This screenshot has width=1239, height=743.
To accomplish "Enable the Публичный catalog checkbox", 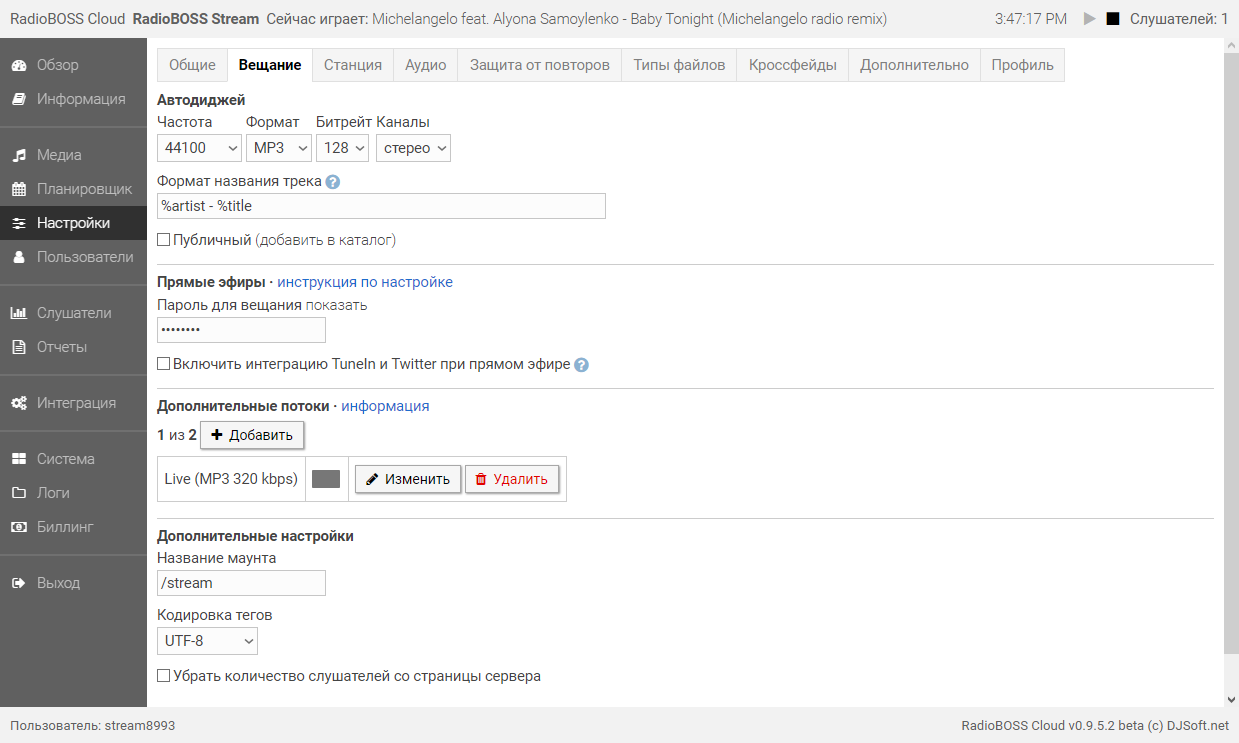I will pos(164,240).
